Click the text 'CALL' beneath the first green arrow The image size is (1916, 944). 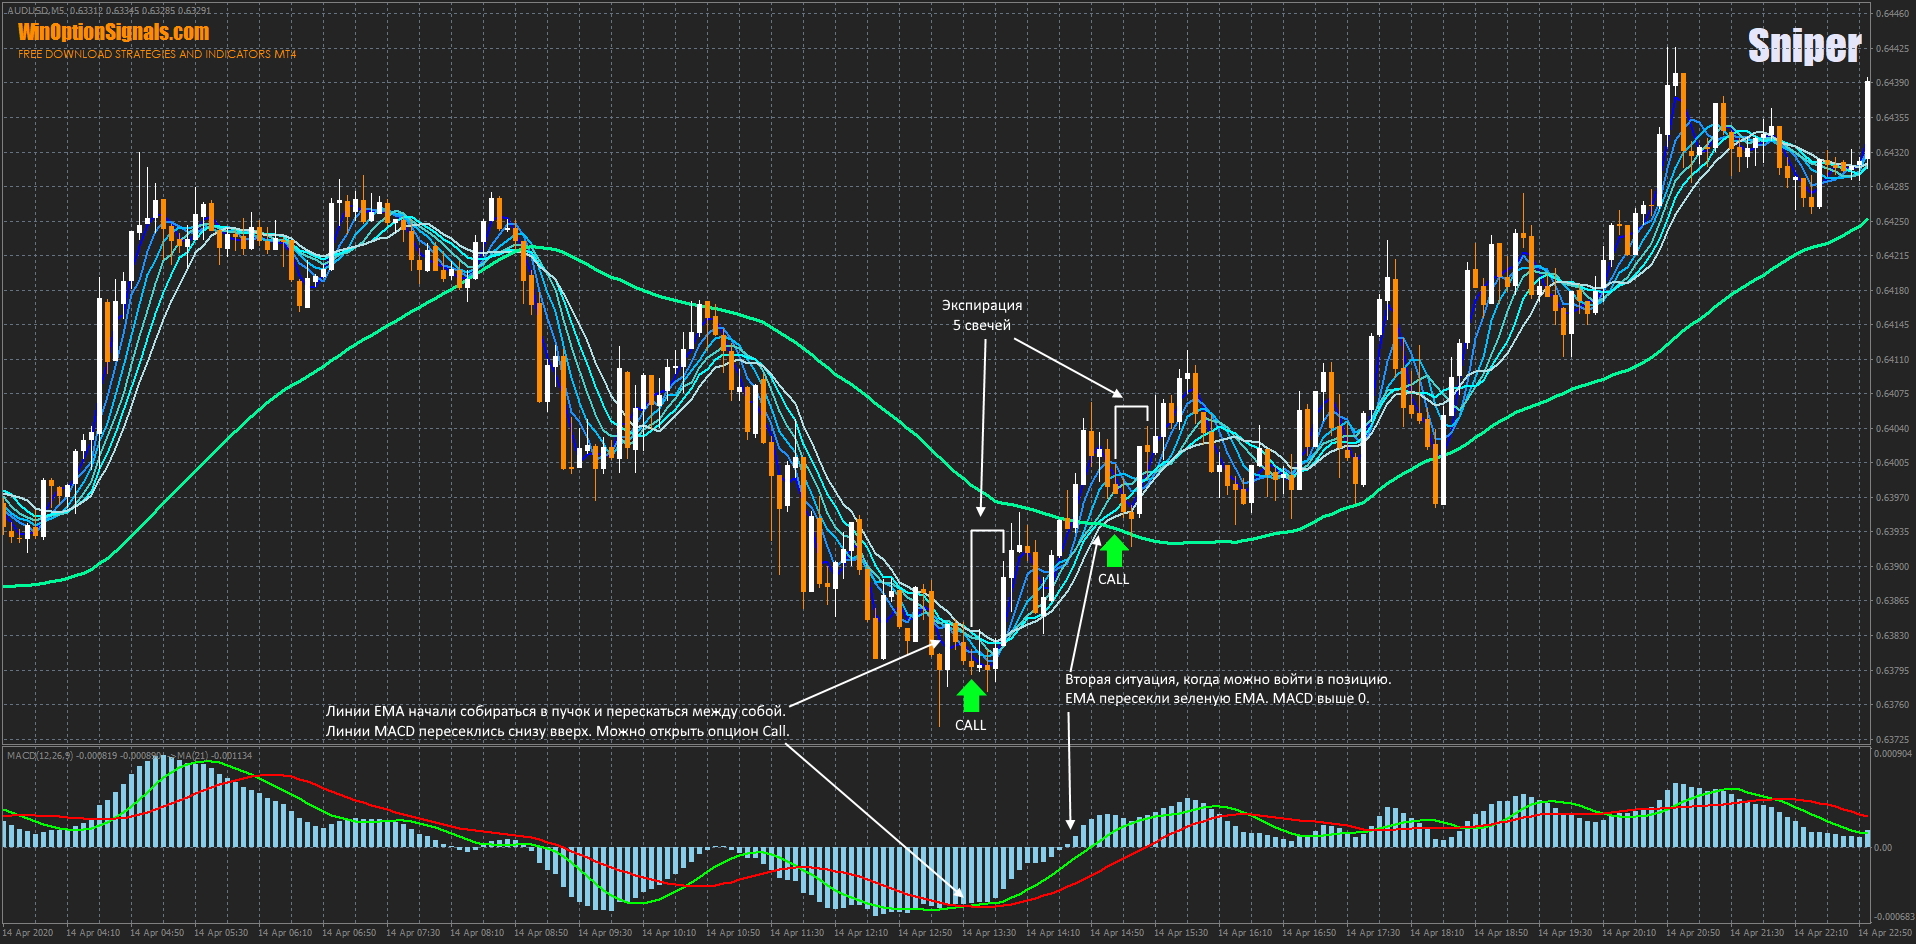[x=970, y=725]
